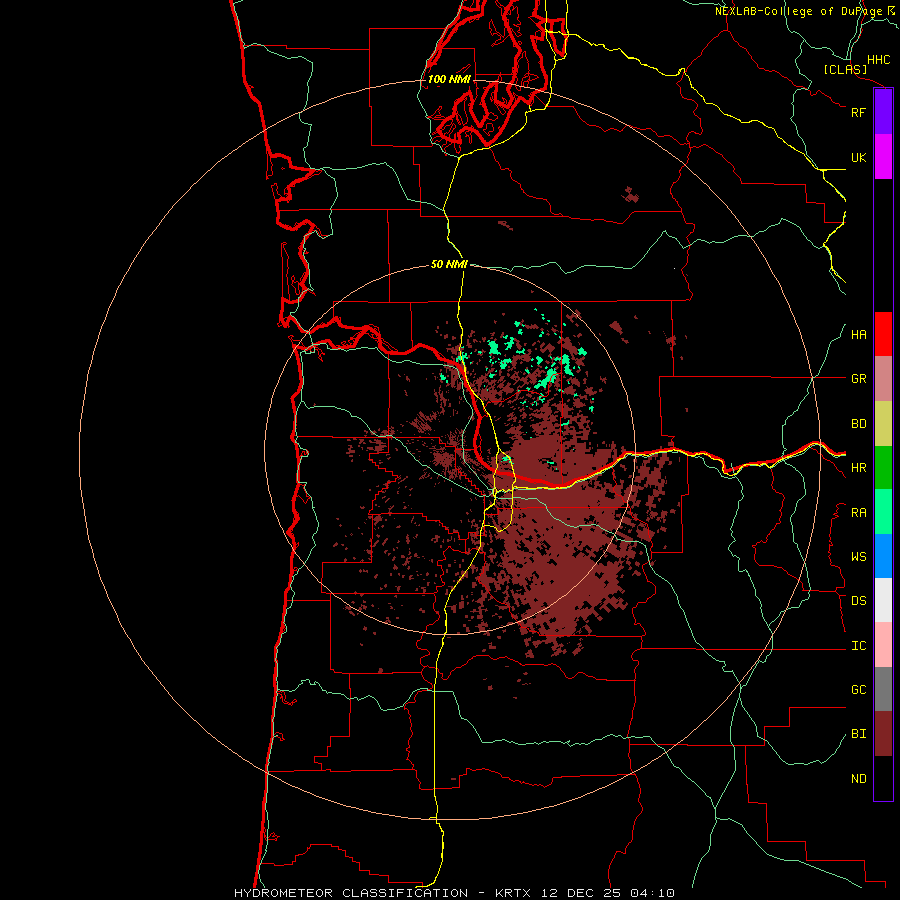
Task: Click the HA legend label
Action: (859, 335)
